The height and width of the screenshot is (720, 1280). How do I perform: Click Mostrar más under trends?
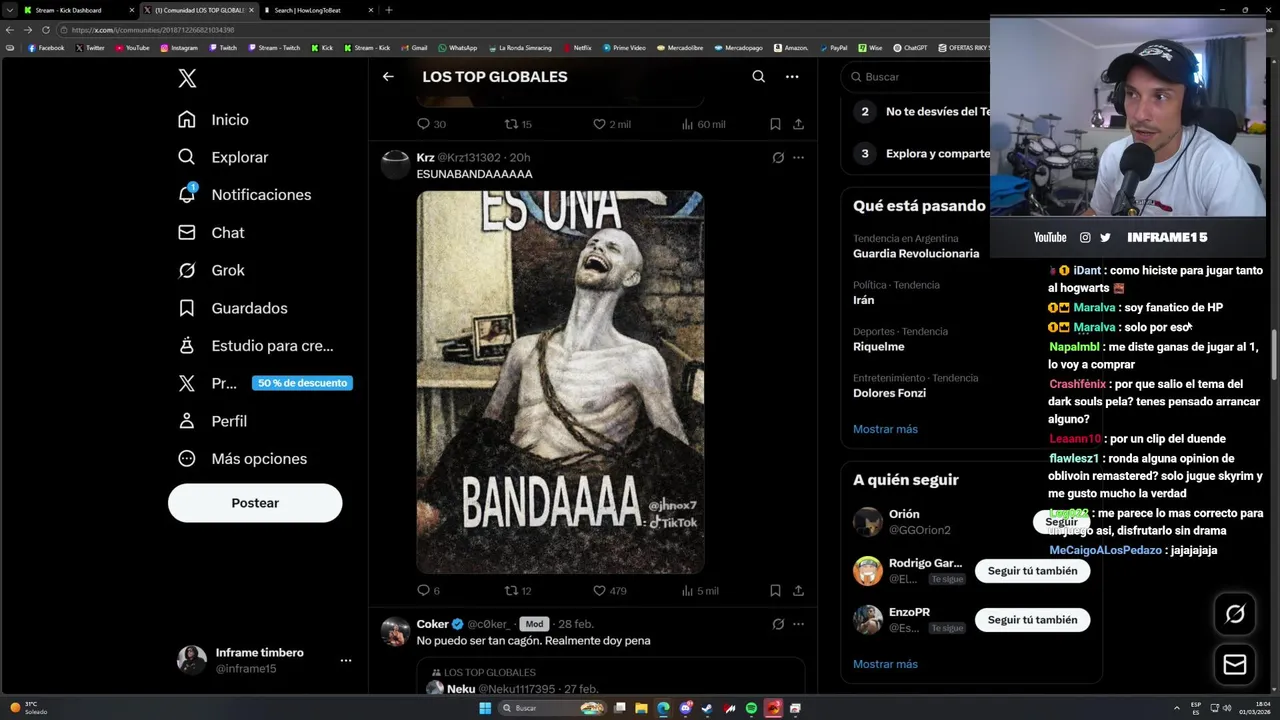click(x=885, y=429)
